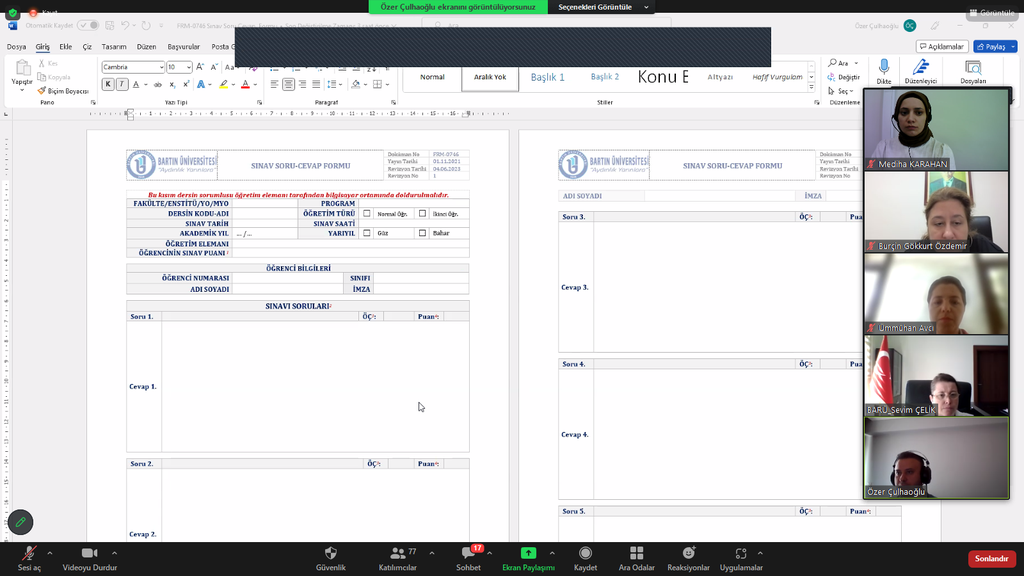The height and width of the screenshot is (576, 1024).
Task: Click the Açıklamalar comments button
Action: tap(941, 47)
